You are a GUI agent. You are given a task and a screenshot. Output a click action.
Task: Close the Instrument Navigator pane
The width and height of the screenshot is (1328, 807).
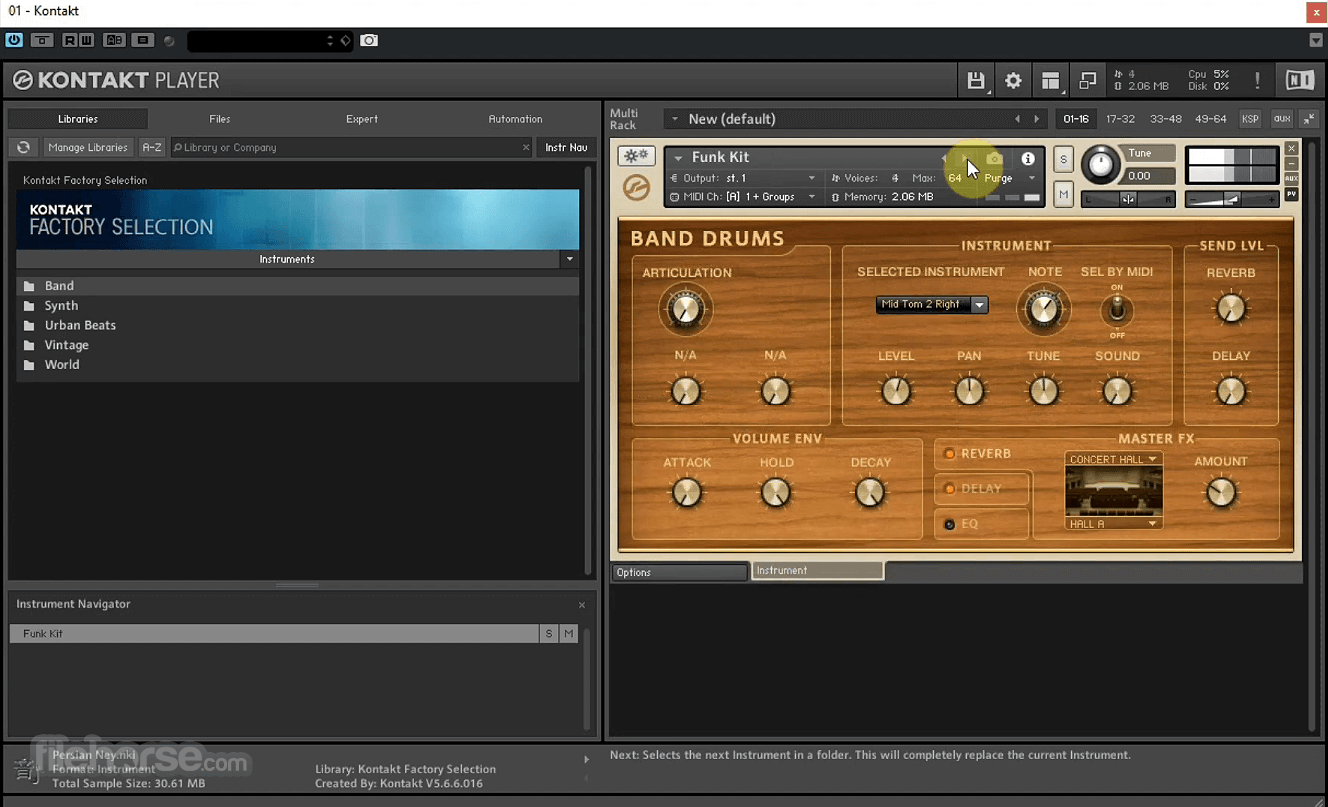click(x=582, y=605)
